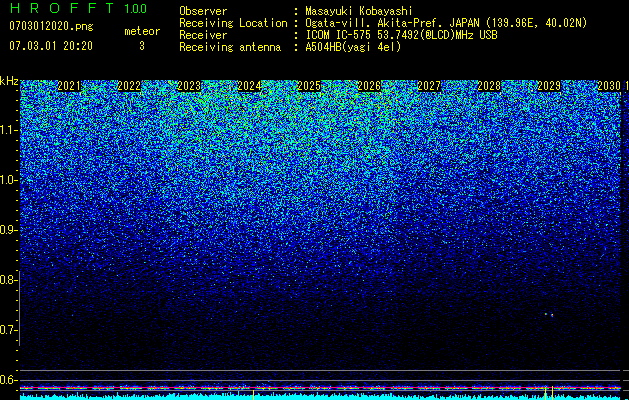Click the 0.7 kHz axis tick label

tap(7, 330)
